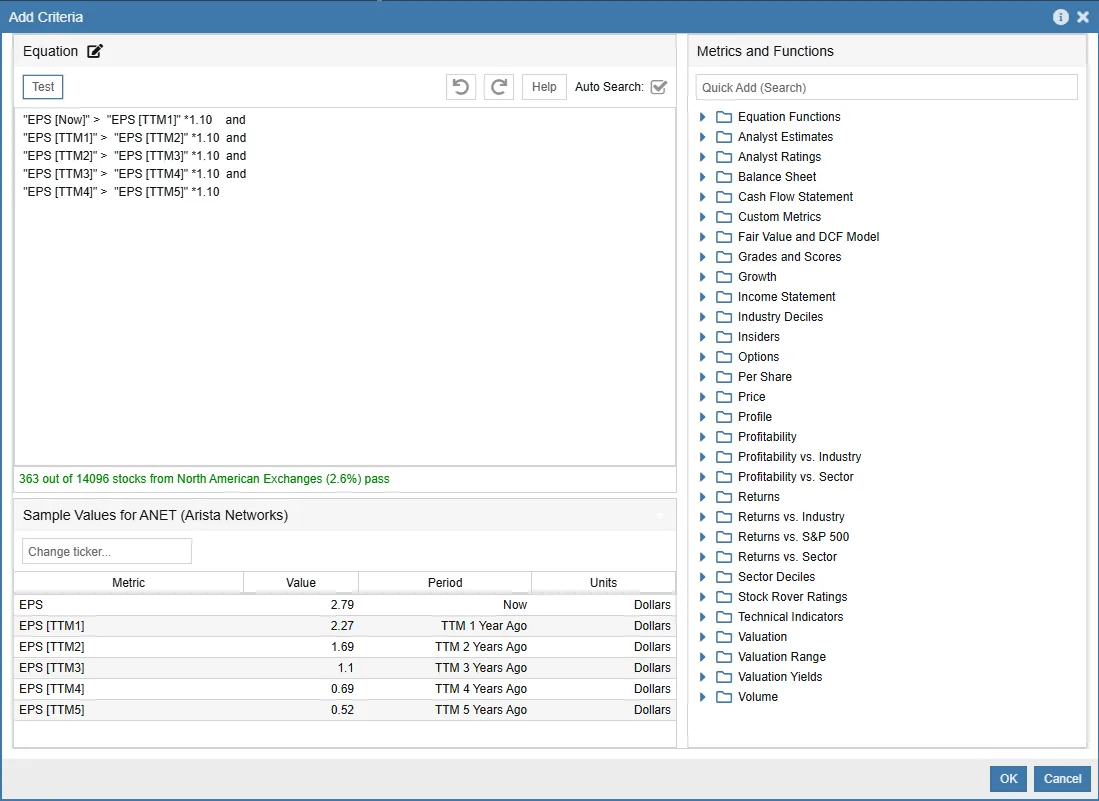Image resolution: width=1099 pixels, height=801 pixels.
Task: Click the Units column header
Action: click(603, 582)
